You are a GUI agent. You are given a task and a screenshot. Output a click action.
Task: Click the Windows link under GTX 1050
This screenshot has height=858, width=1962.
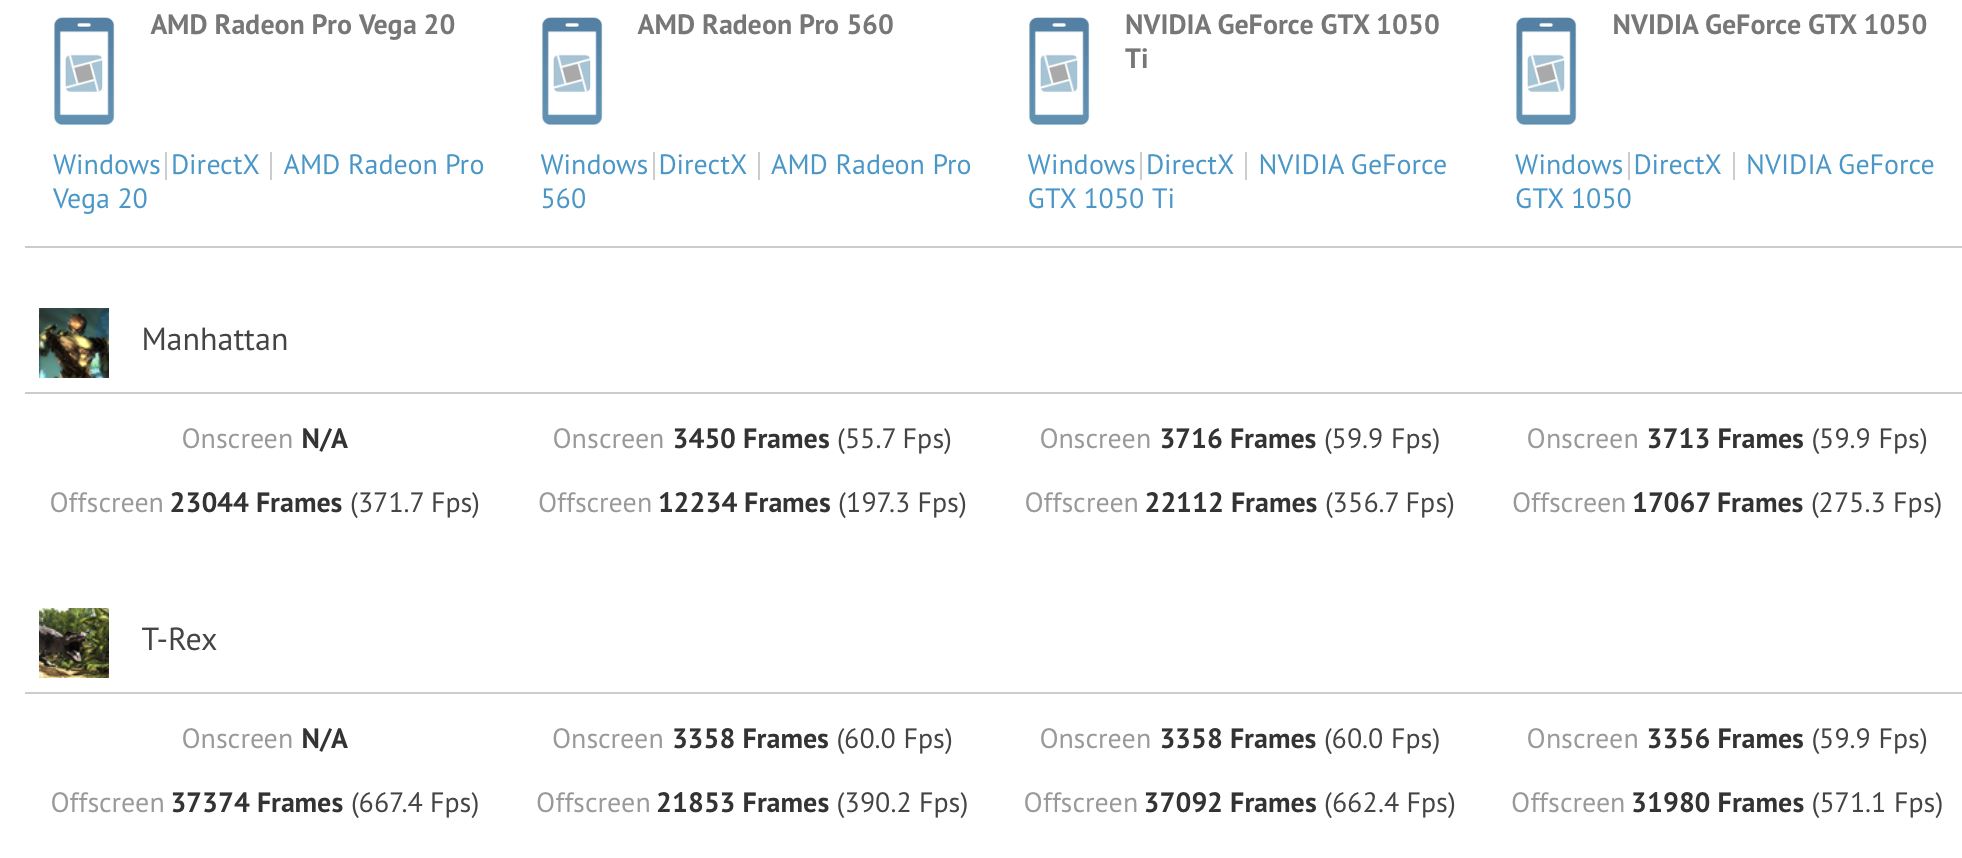(1568, 165)
